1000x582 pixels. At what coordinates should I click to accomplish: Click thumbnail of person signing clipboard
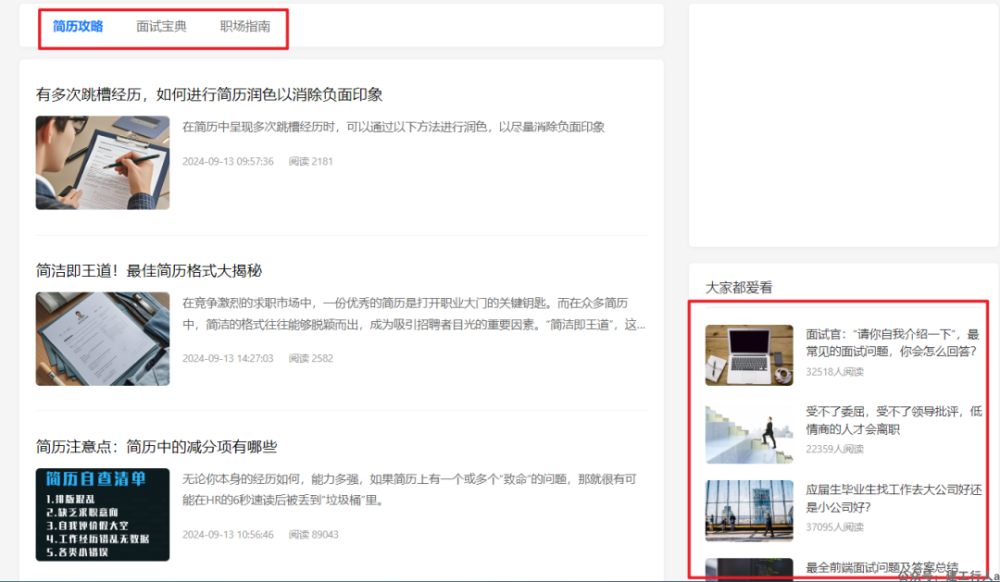pyautogui.click(x=103, y=163)
